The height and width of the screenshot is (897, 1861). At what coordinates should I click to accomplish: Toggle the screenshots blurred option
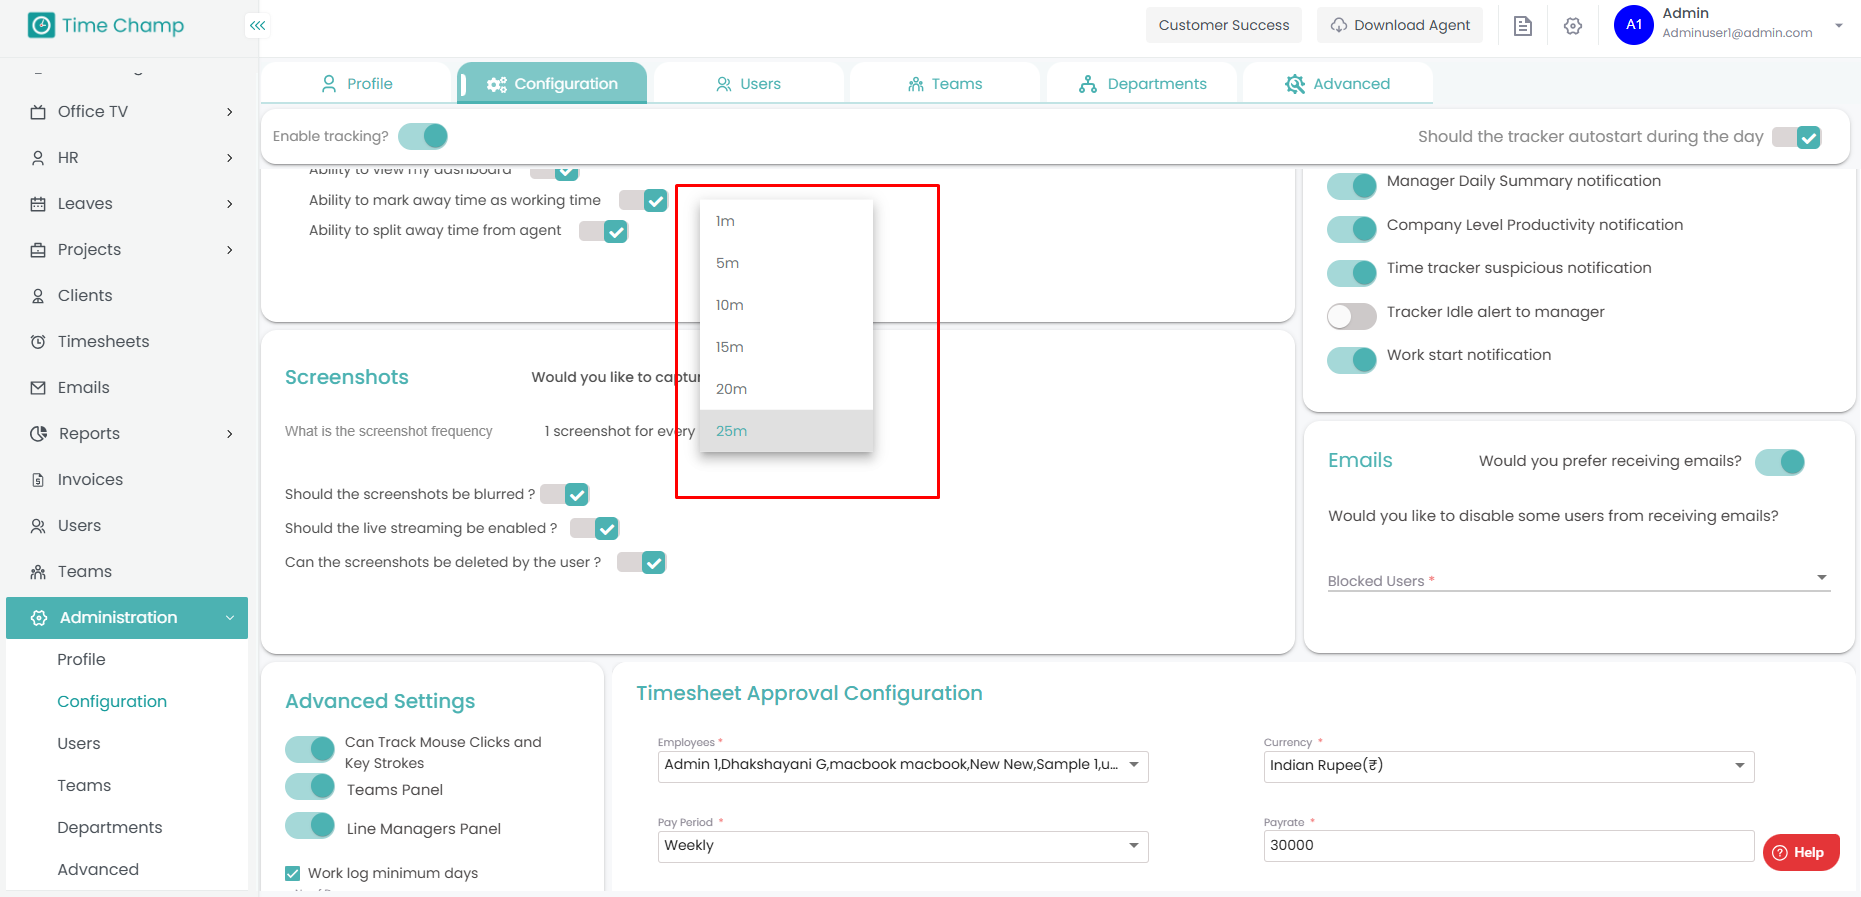[x=564, y=494]
